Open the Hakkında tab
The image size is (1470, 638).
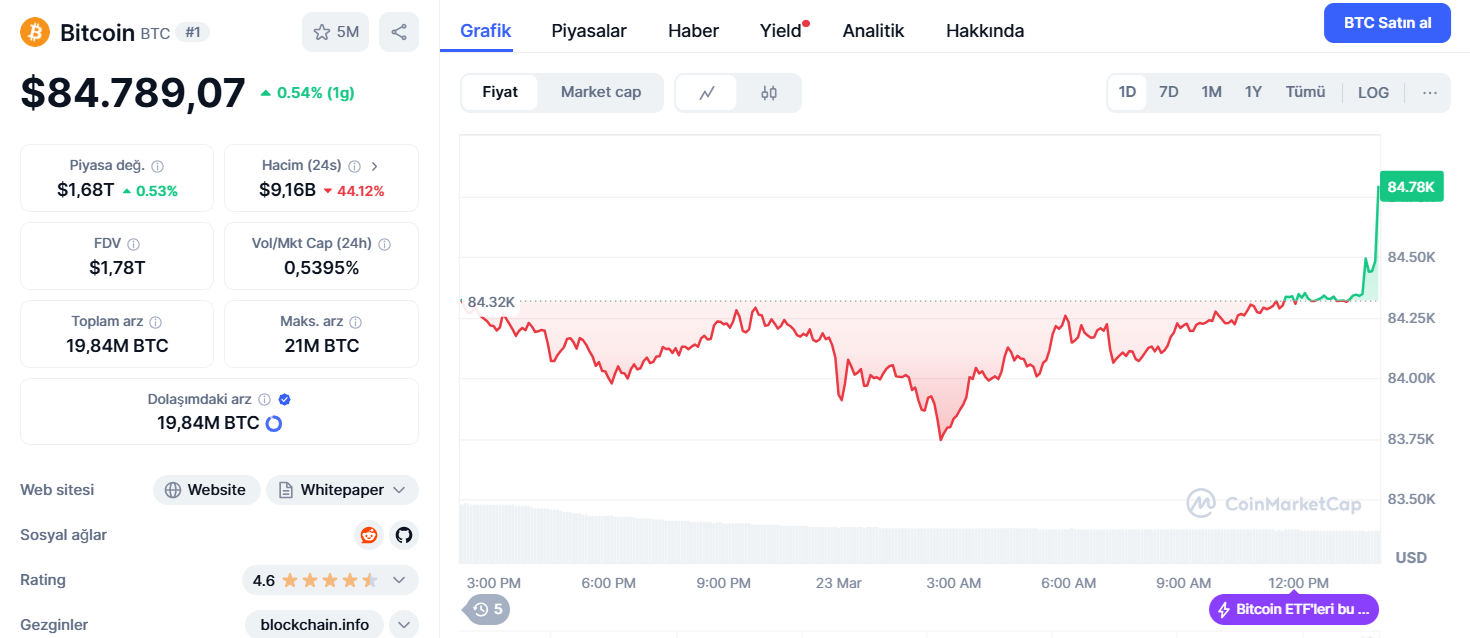pyautogui.click(x=985, y=31)
